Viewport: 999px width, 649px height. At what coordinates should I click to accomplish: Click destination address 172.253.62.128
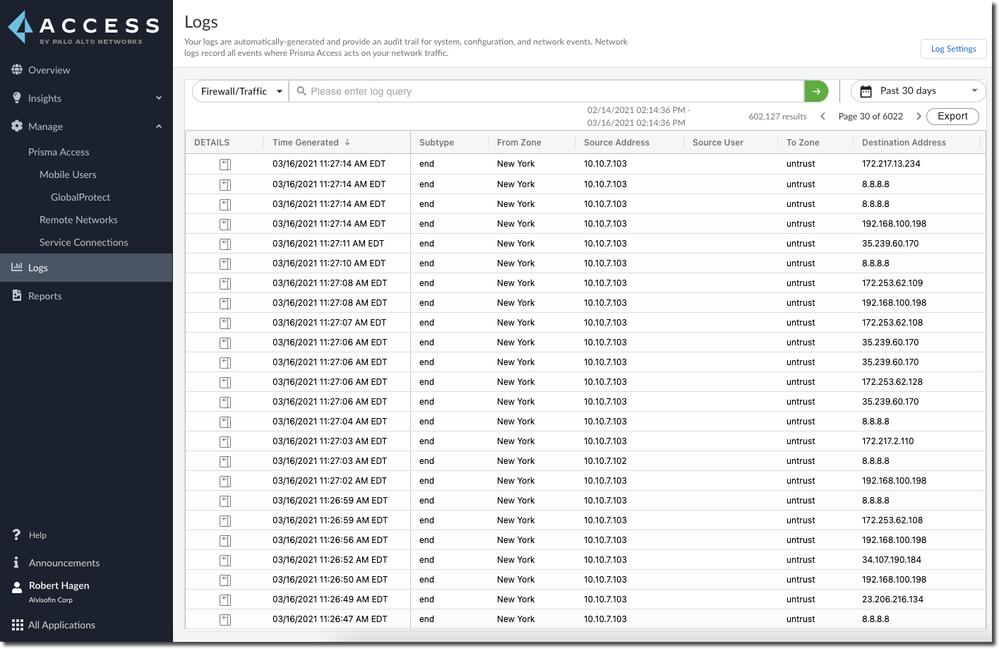pyautogui.click(x=892, y=382)
